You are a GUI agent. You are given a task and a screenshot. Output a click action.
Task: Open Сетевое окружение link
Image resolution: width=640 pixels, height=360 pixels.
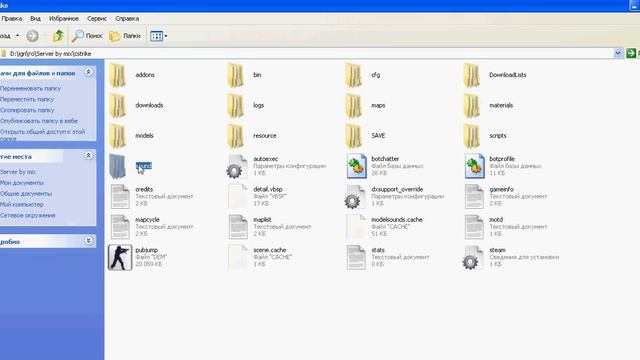27,215
